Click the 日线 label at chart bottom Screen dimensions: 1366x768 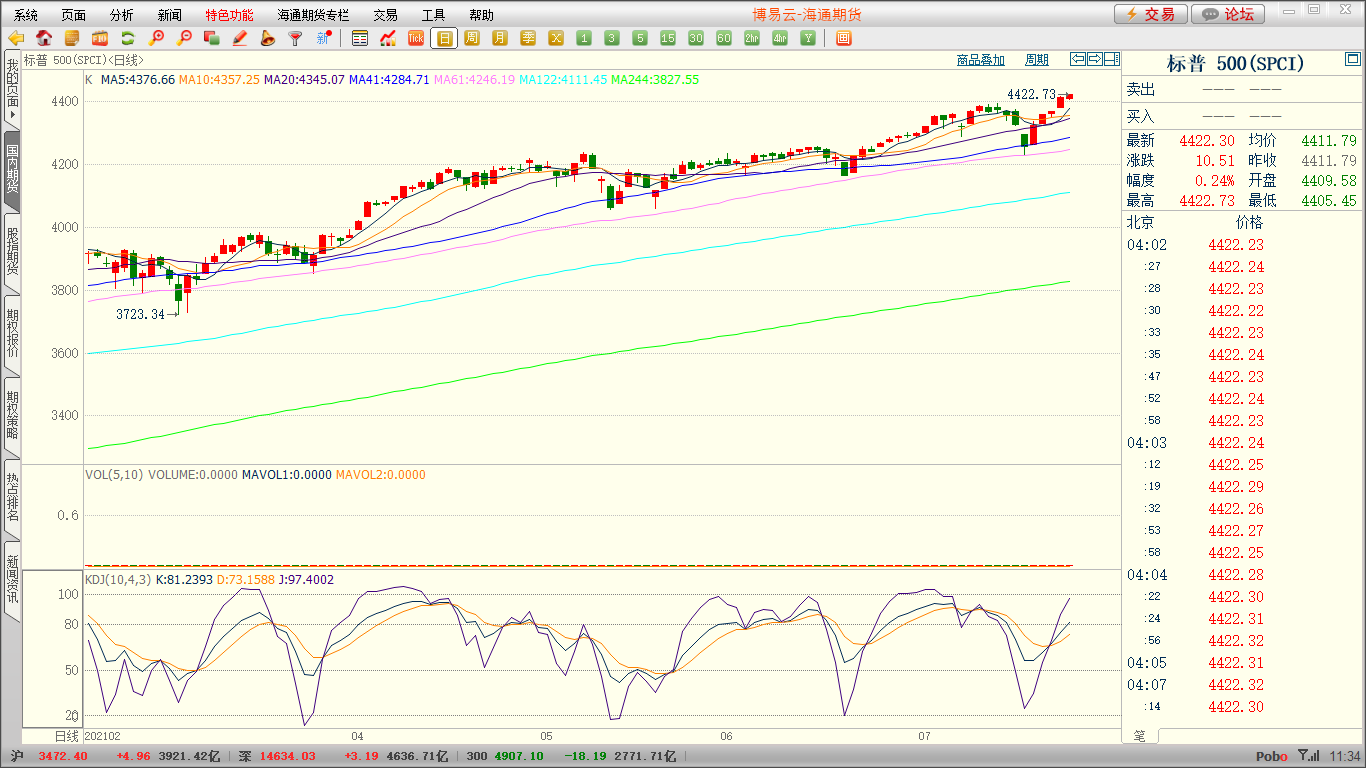pyautogui.click(x=66, y=735)
